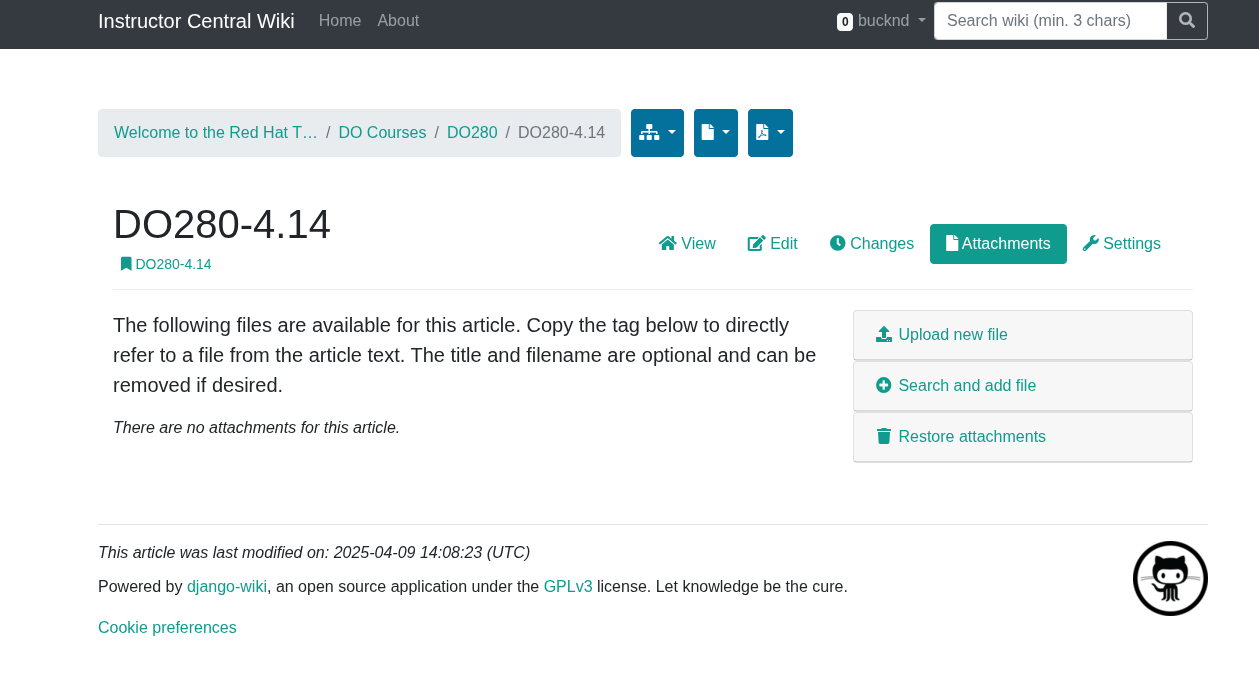Go to Home in navbar
The height and width of the screenshot is (686, 1259).
340,21
